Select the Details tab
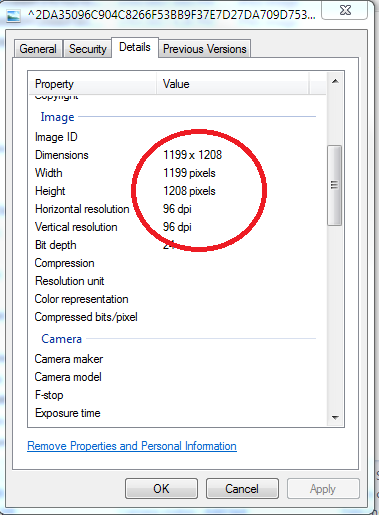Viewport: 379px width, 515px height. click(135, 47)
